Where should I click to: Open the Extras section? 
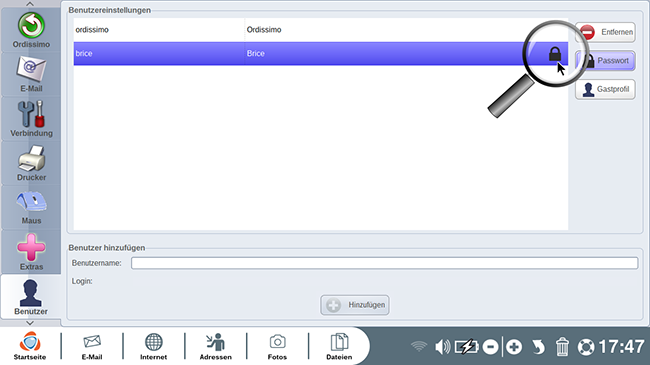[x=31, y=252]
